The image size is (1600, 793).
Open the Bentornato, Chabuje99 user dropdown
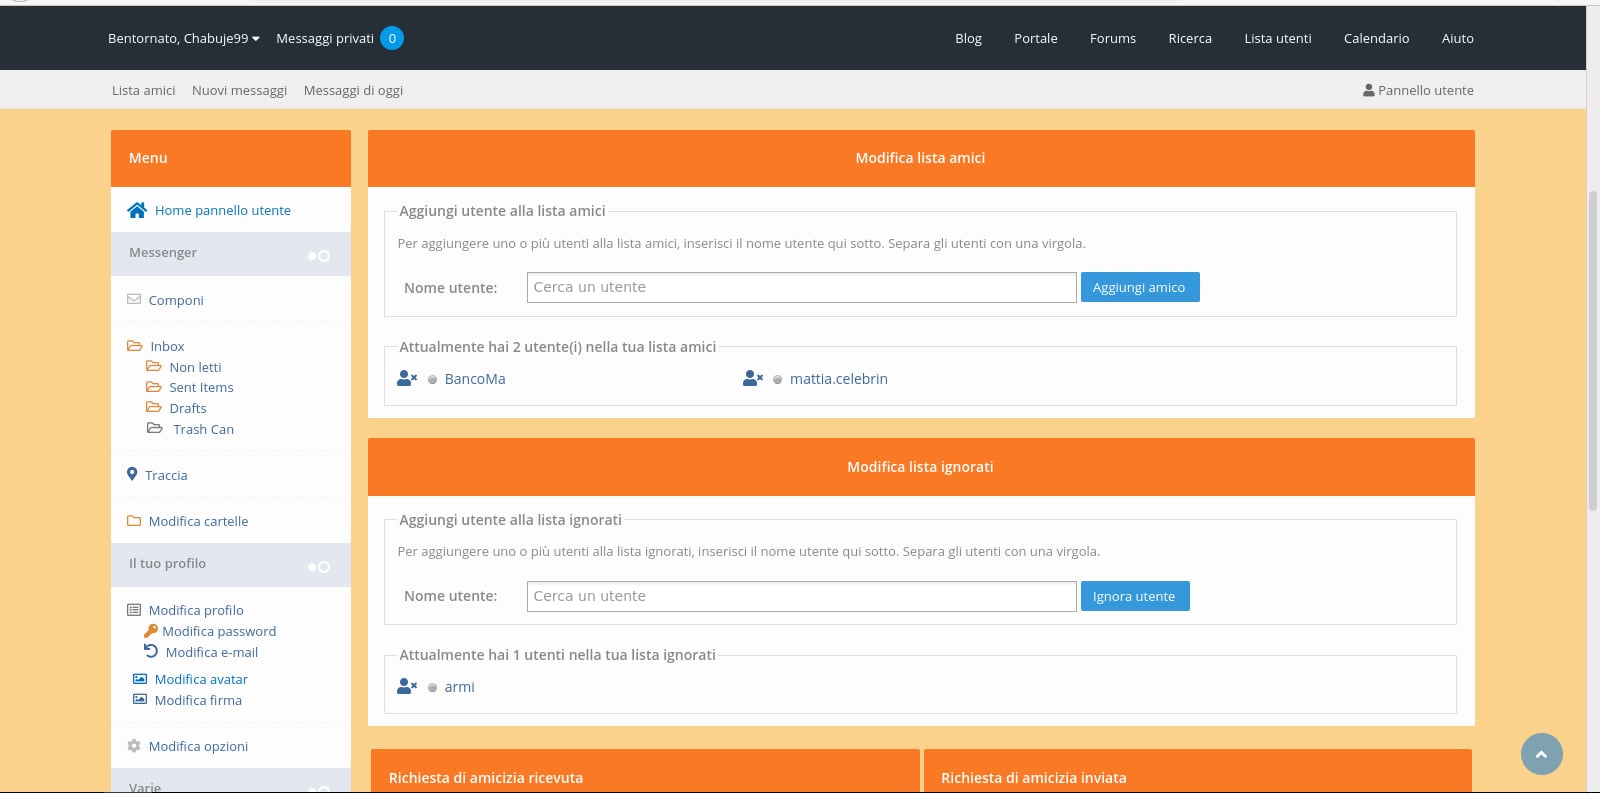tap(184, 38)
